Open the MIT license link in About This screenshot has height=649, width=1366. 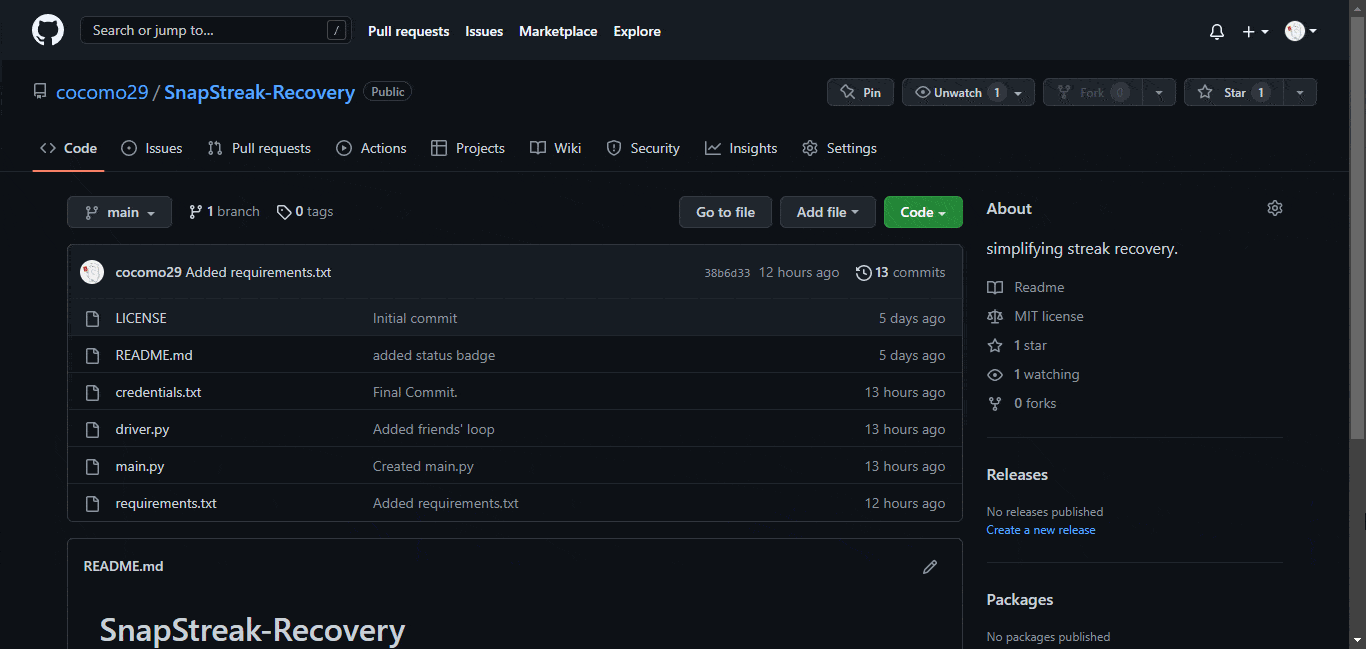[x=1035, y=316]
